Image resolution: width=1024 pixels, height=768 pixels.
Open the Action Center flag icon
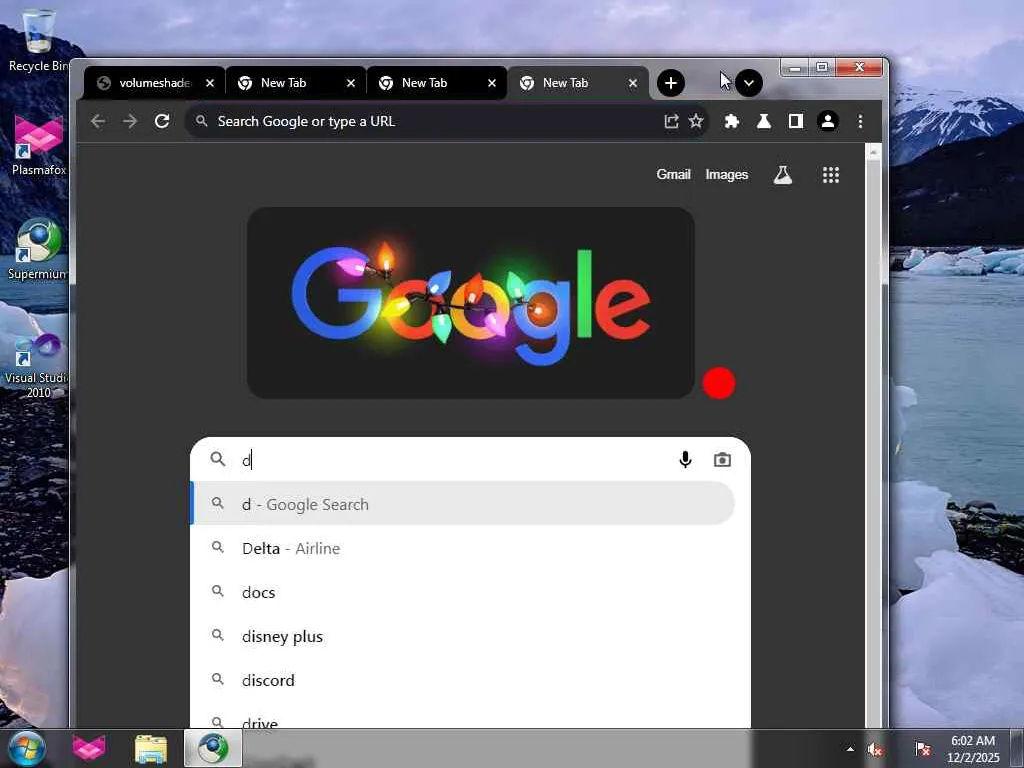tap(922, 749)
